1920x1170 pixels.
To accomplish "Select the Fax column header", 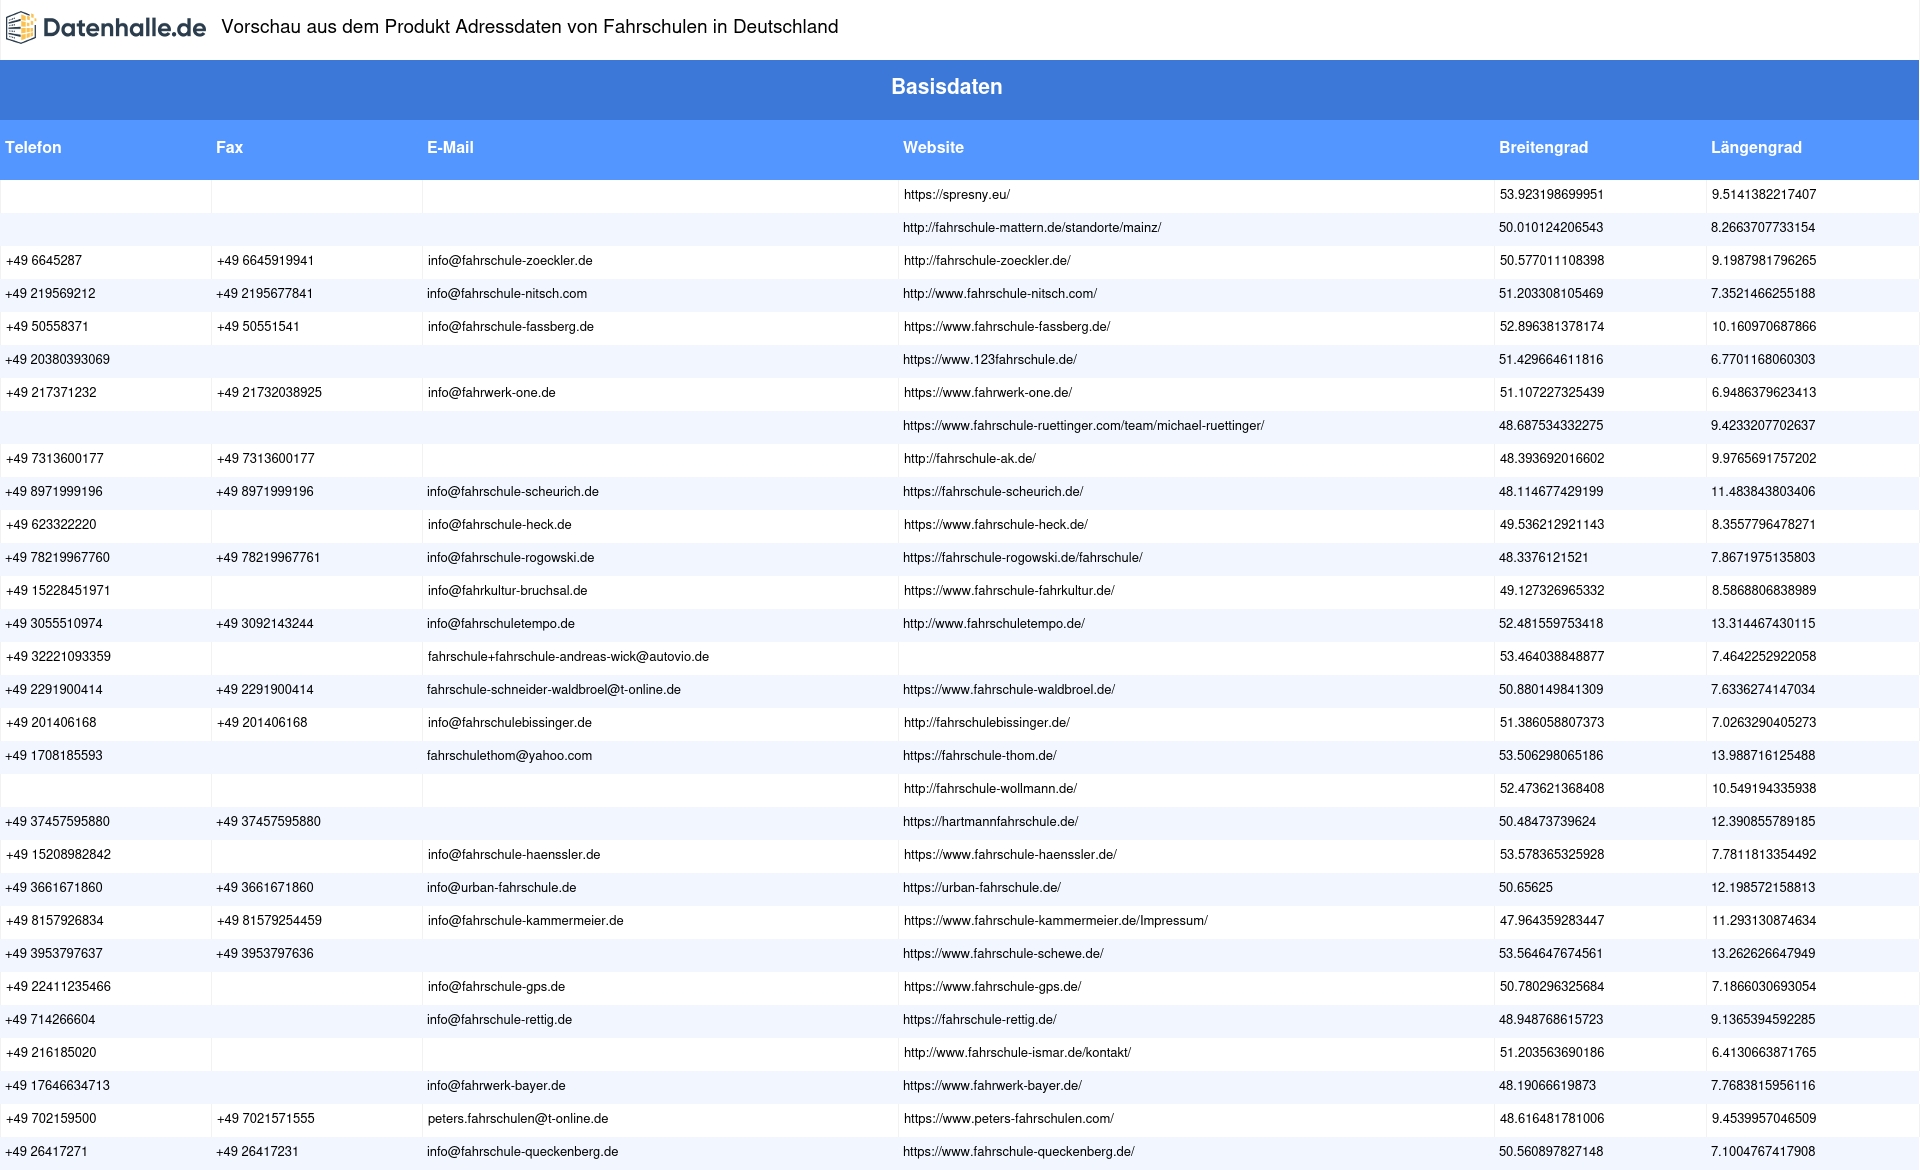I will coord(229,147).
